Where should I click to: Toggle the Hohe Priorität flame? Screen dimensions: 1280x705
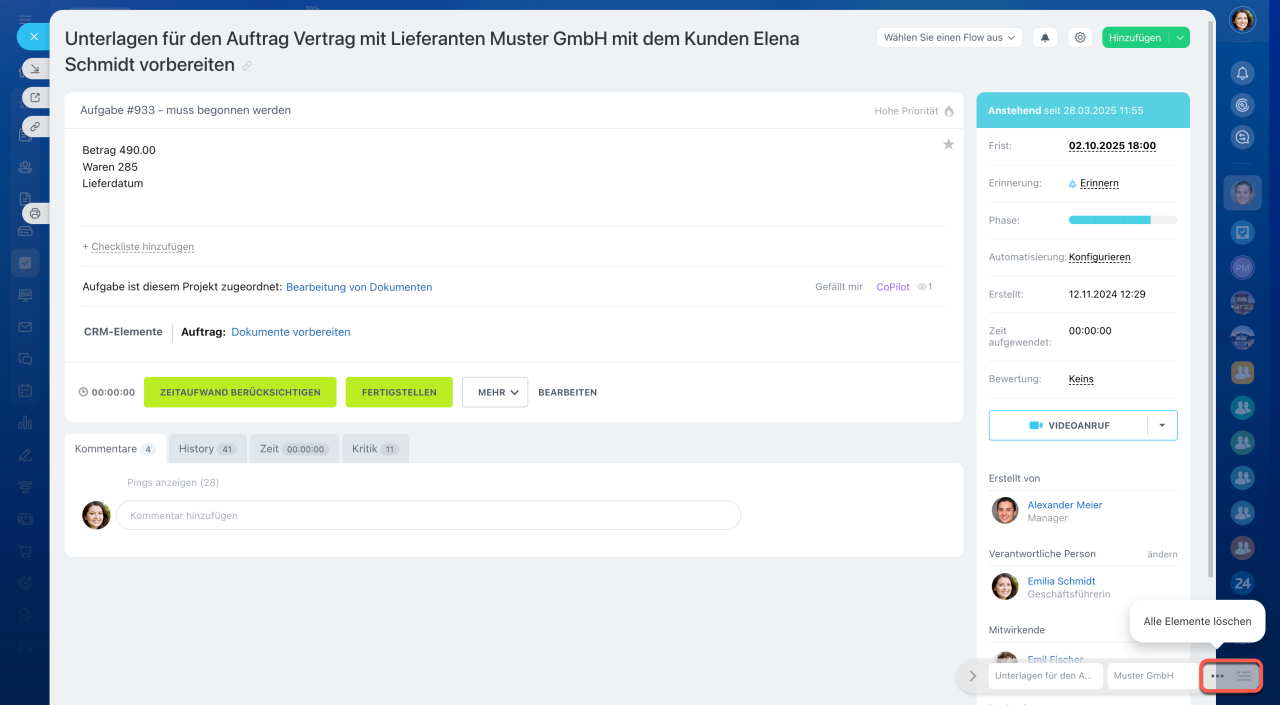[949, 111]
